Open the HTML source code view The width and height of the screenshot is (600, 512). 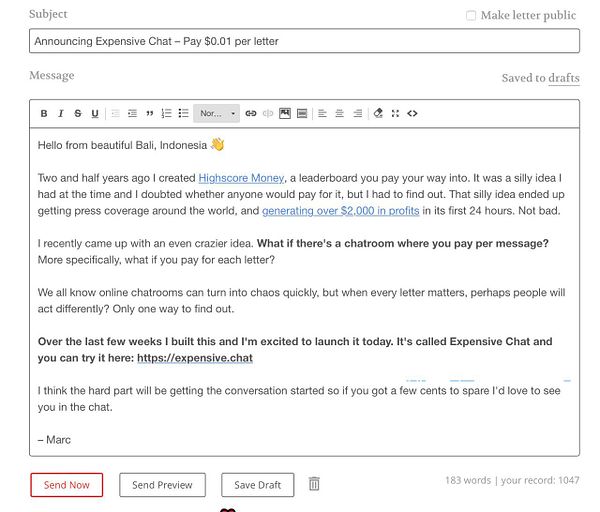click(412, 113)
